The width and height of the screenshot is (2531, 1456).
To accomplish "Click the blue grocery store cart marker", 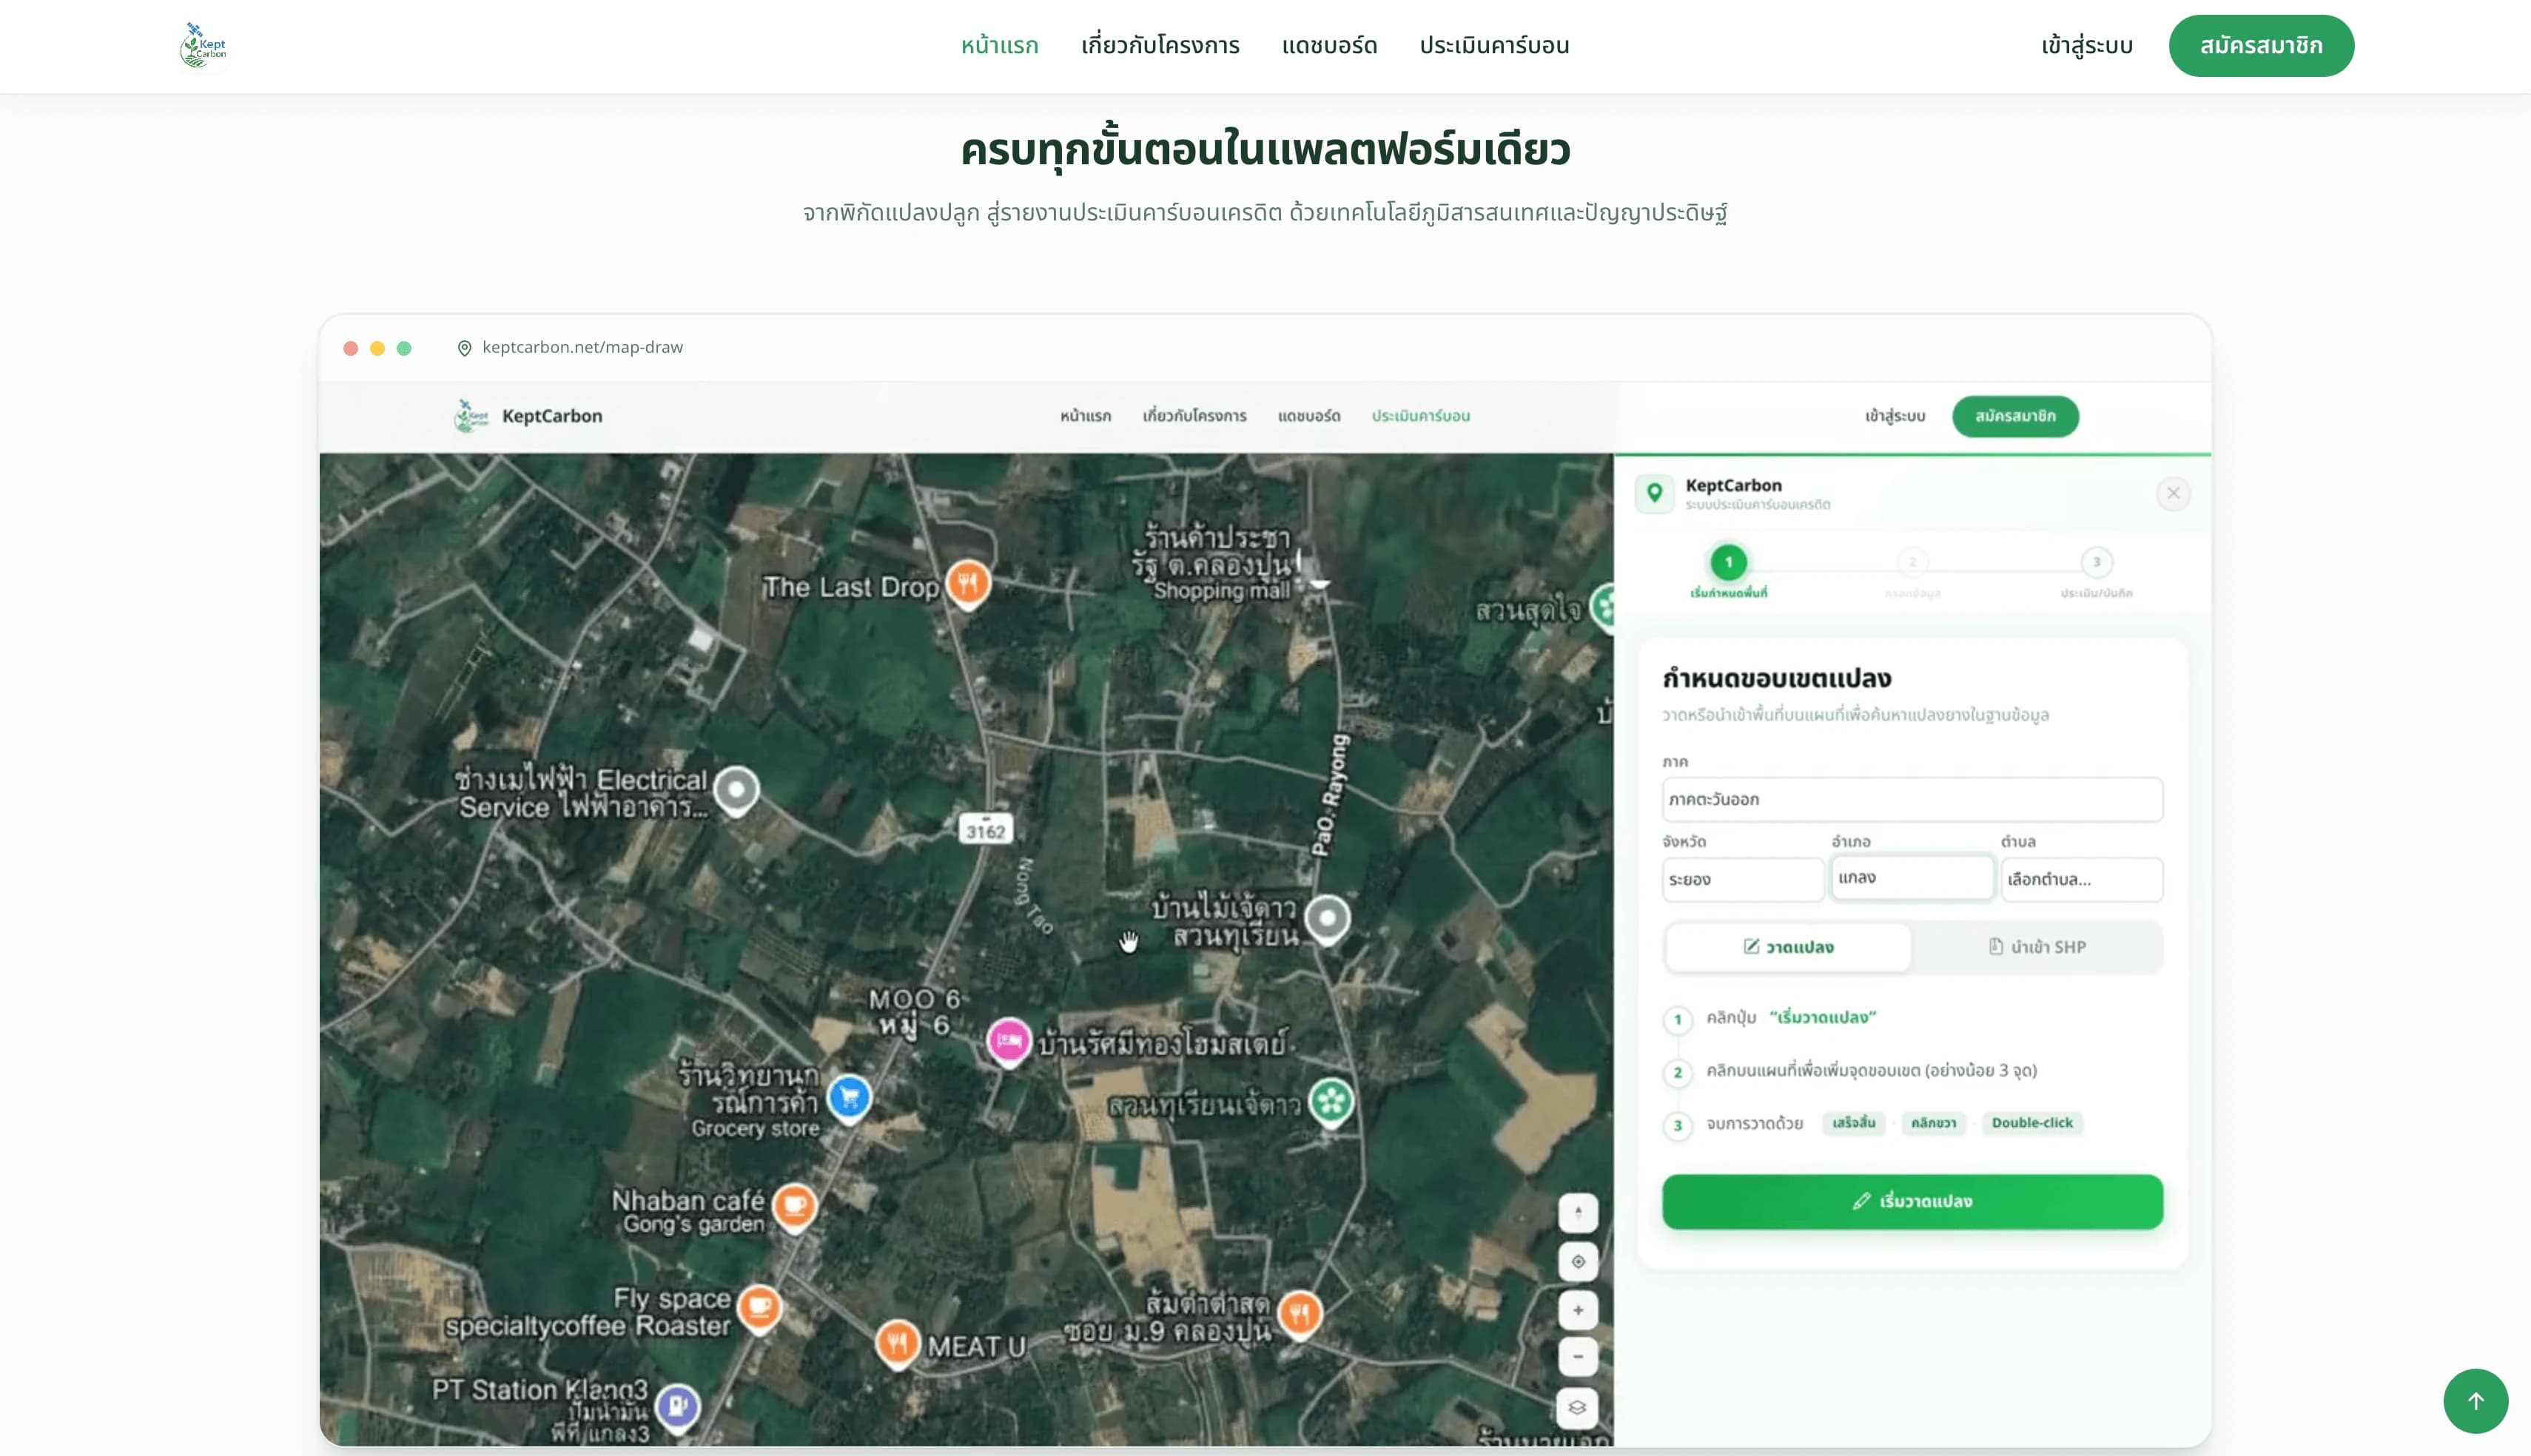I will coord(849,1098).
